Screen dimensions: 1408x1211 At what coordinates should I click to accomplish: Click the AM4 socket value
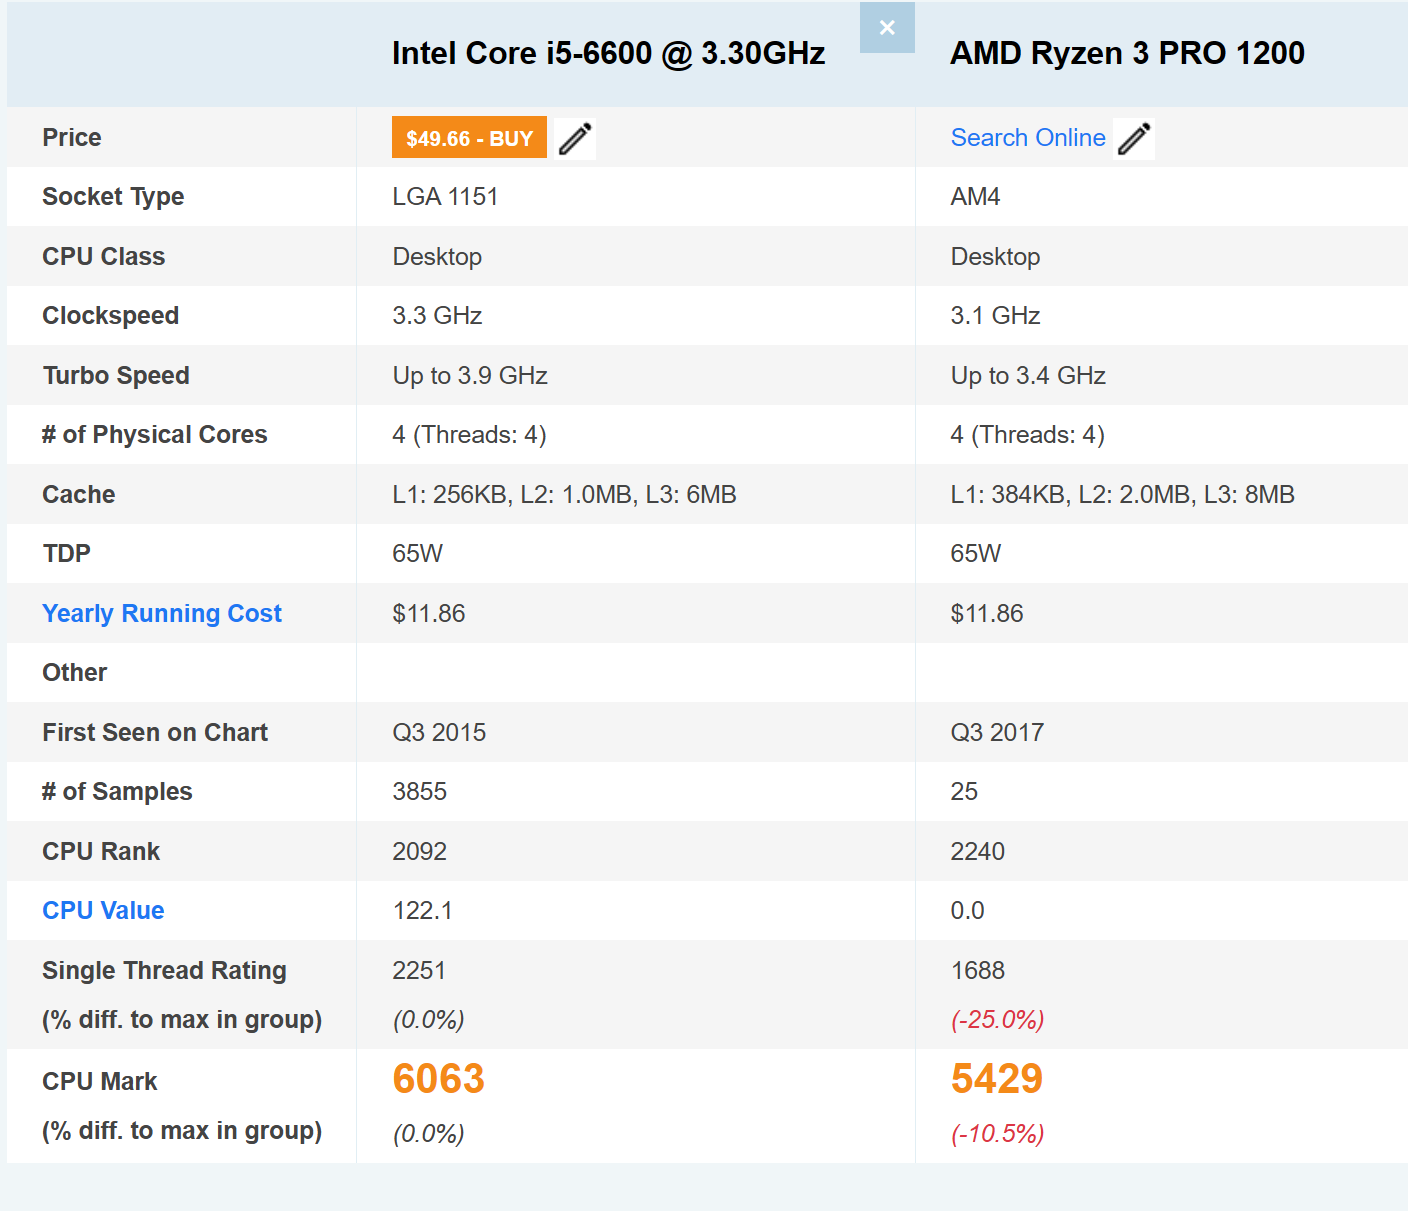point(975,197)
